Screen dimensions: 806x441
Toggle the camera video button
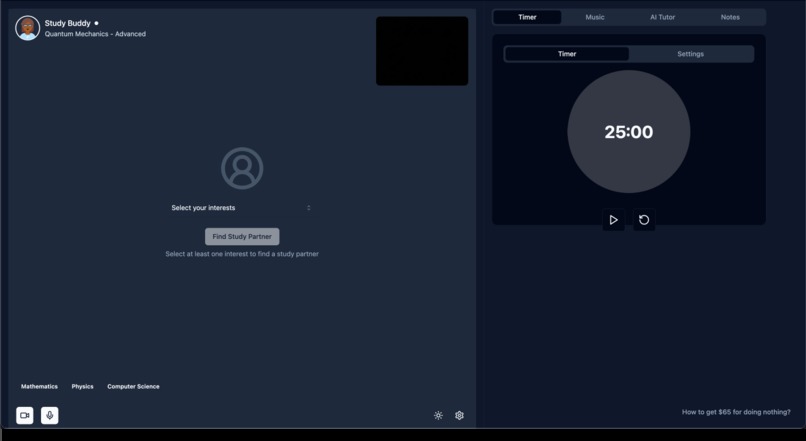click(x=25, y=415)
